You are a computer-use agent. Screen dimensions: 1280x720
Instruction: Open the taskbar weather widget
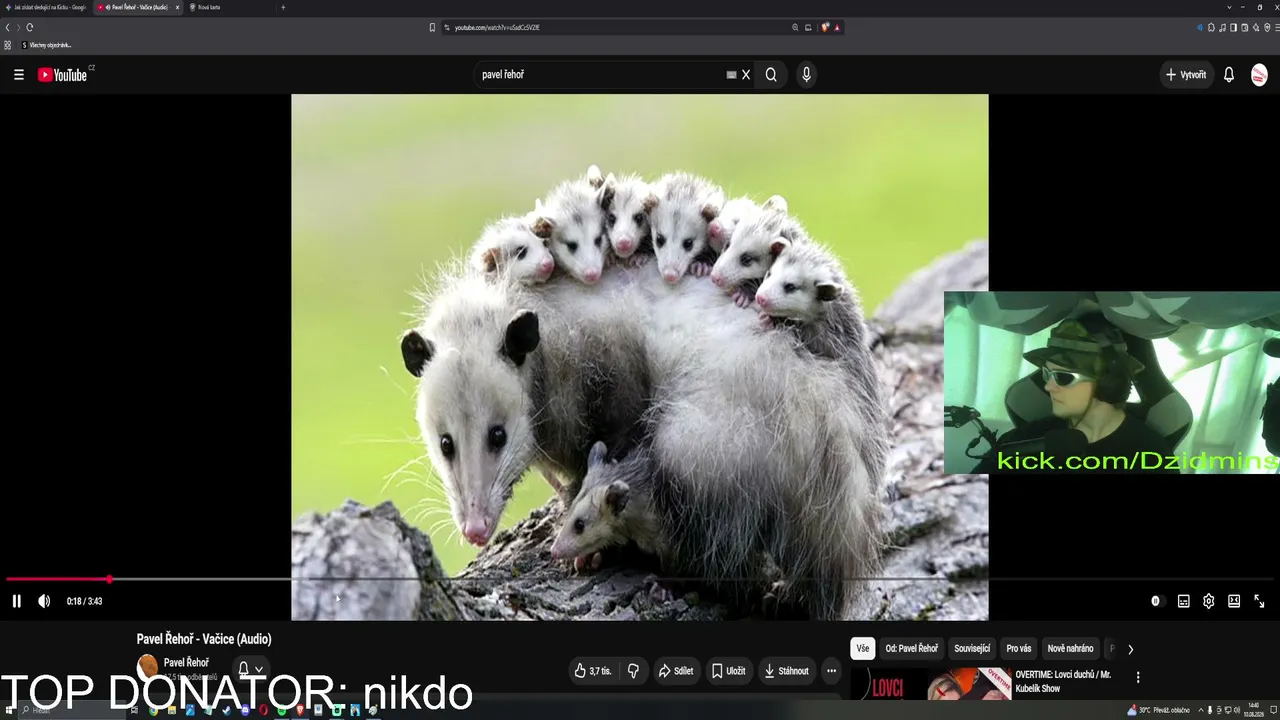(x=1157, y=710)
